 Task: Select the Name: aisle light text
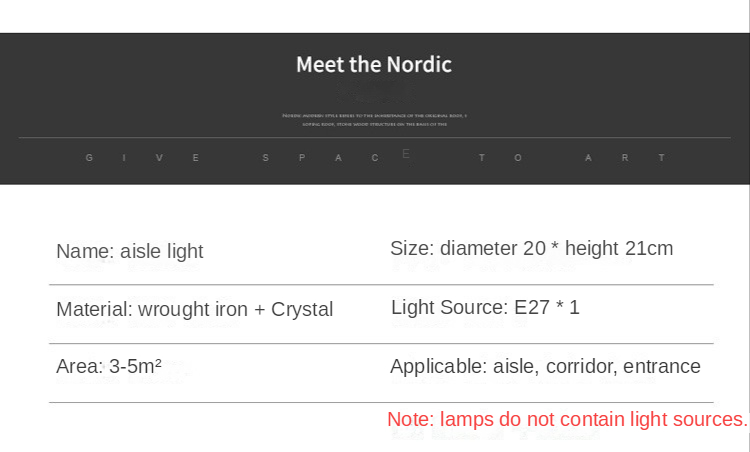(x=130, y=251)
